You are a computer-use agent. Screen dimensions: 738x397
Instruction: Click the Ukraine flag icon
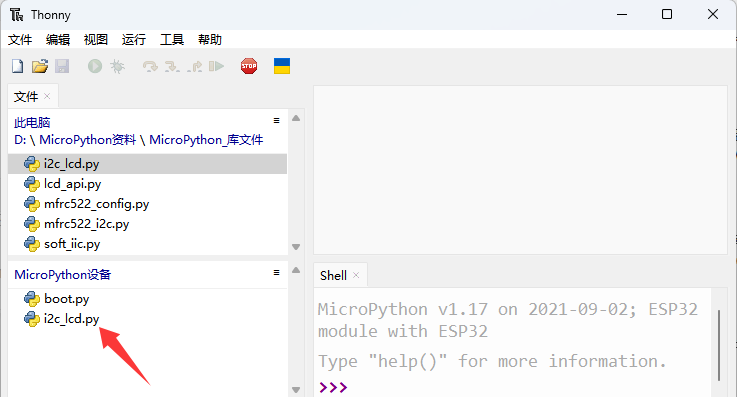(282, 66)
